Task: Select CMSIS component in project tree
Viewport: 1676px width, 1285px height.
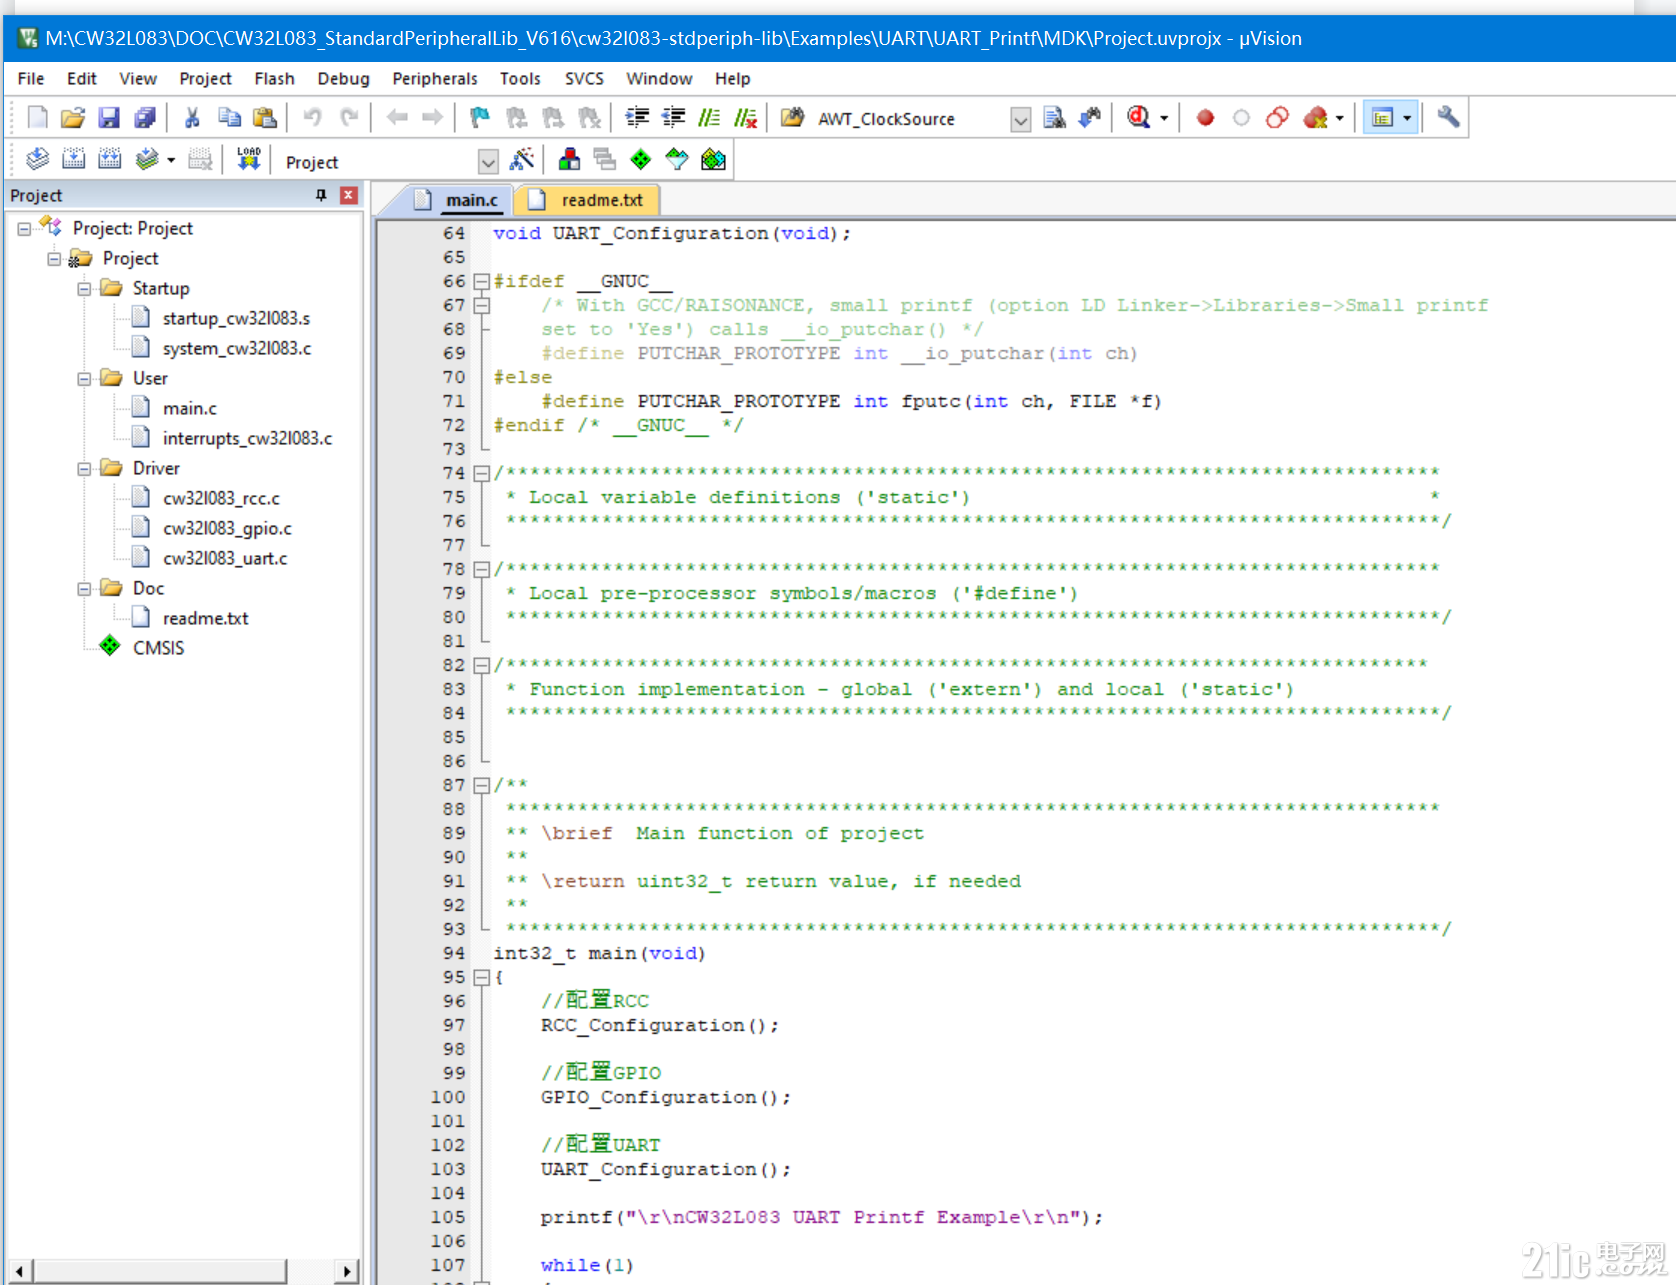Action: (158, 648)
